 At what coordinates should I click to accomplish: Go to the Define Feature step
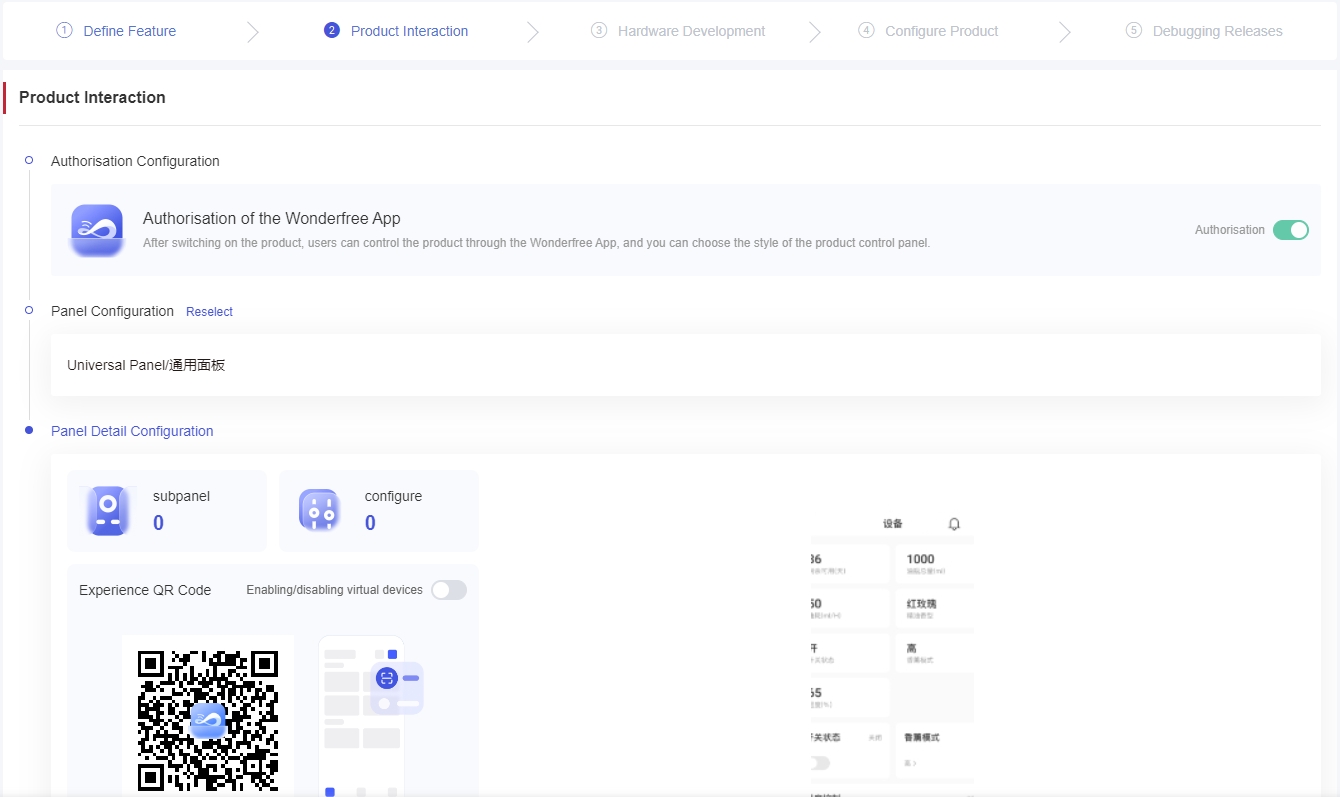tap(116, 31)
